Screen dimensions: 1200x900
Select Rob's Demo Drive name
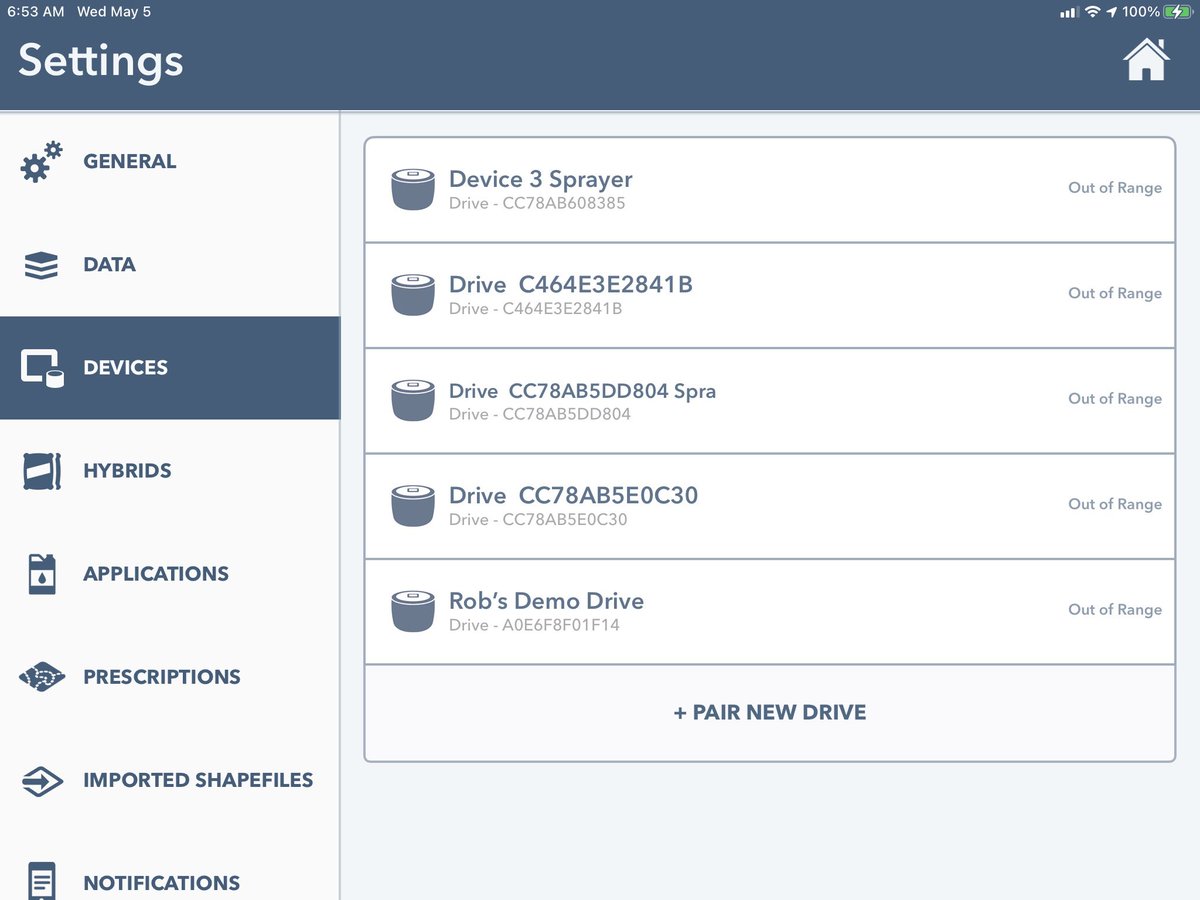click(x=546, y=601)
